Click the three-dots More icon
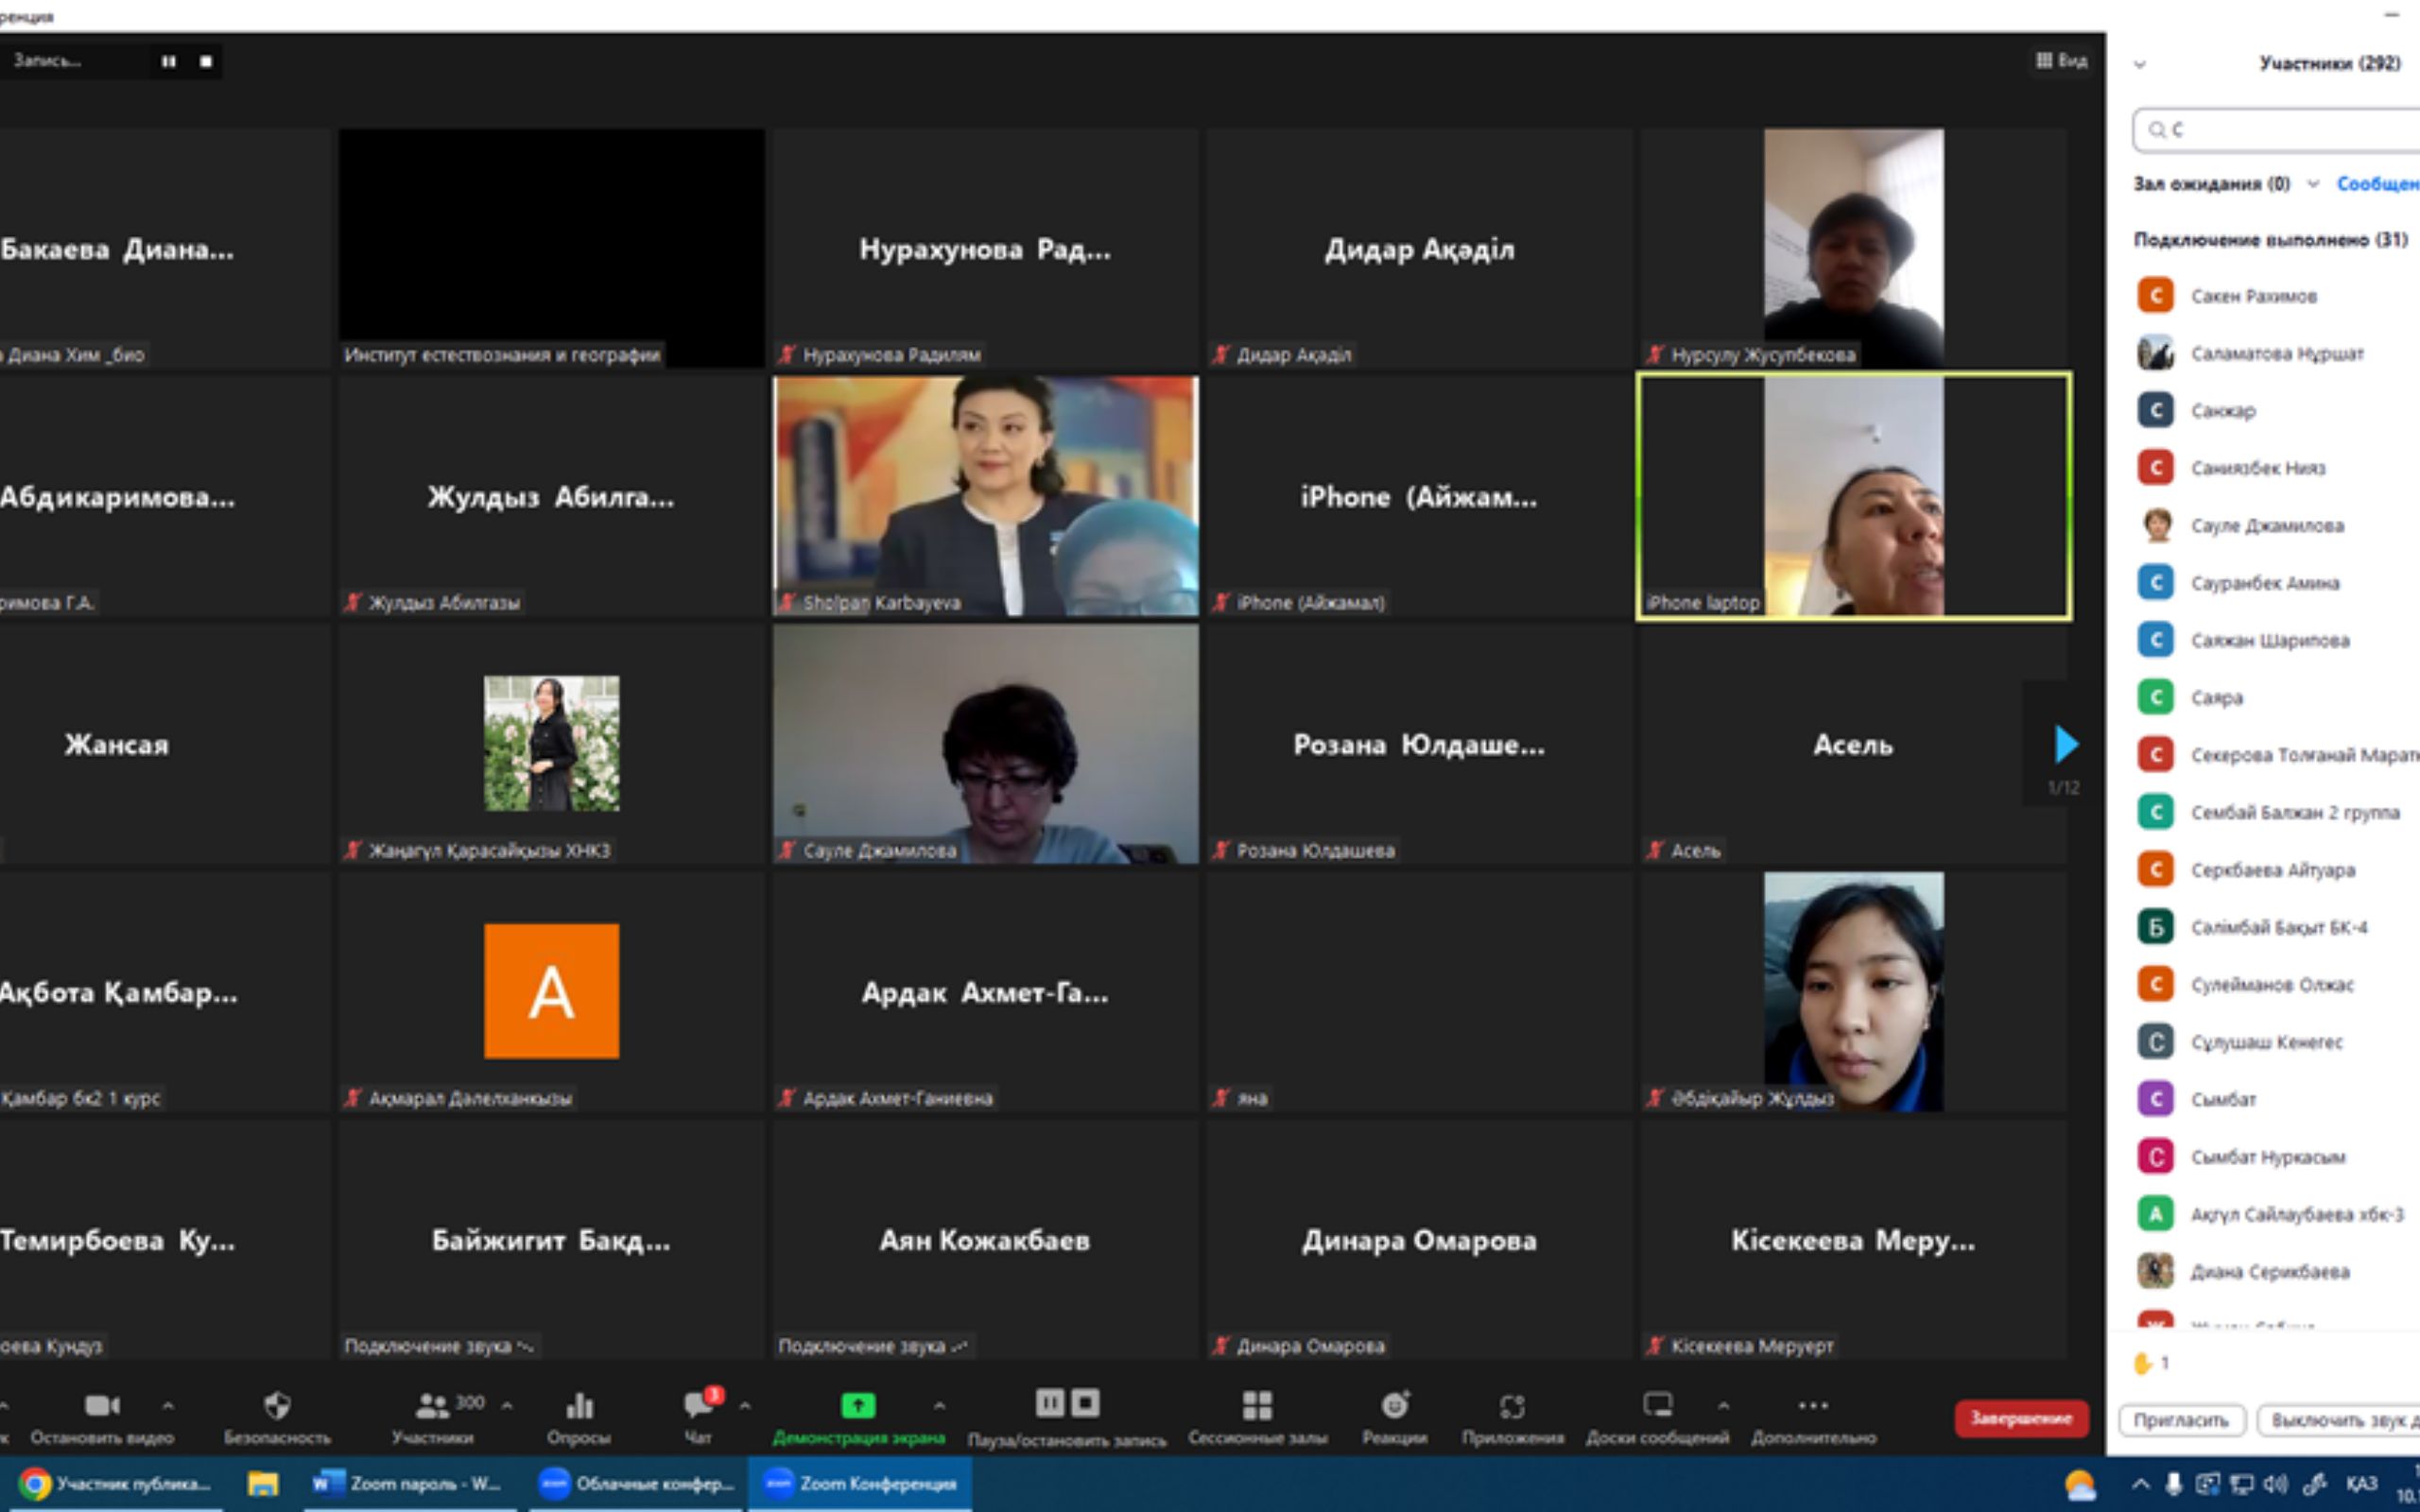Image resolution: width=2420 pixels, height=1512 pixels. (x=1813, y=1406)
